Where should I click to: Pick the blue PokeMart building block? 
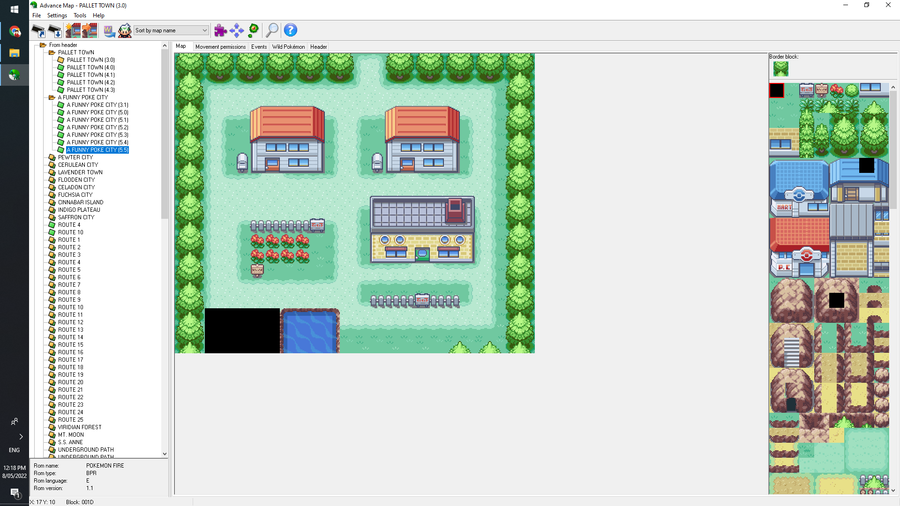(798, 188)
